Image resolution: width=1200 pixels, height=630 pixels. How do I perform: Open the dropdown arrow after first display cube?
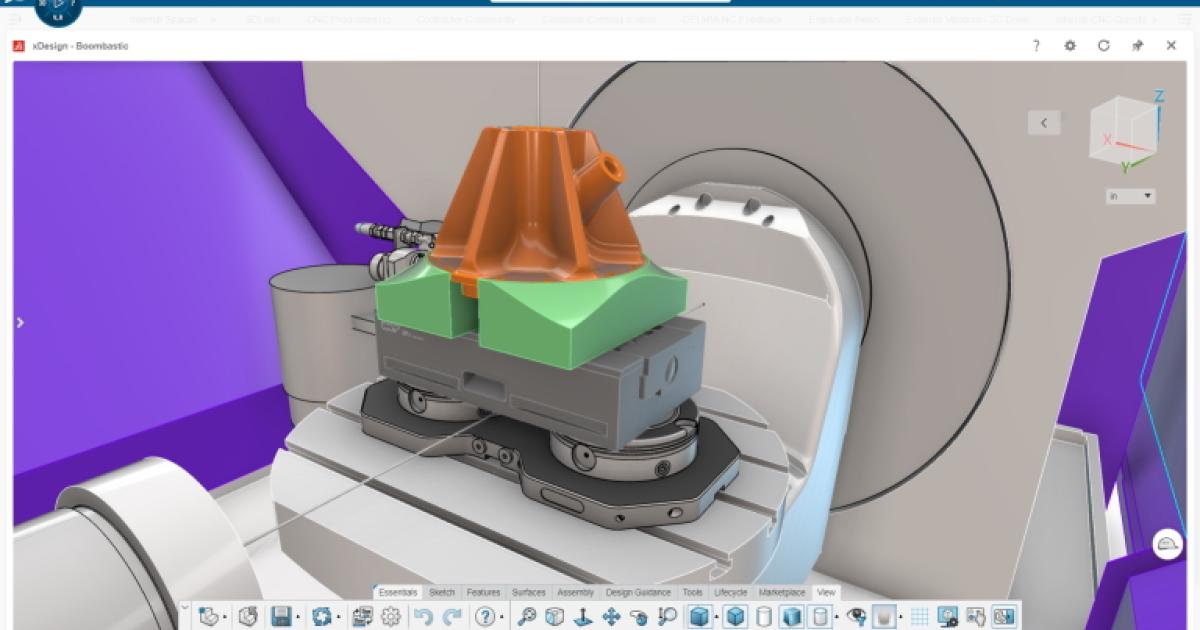click(x=717, y=618)
